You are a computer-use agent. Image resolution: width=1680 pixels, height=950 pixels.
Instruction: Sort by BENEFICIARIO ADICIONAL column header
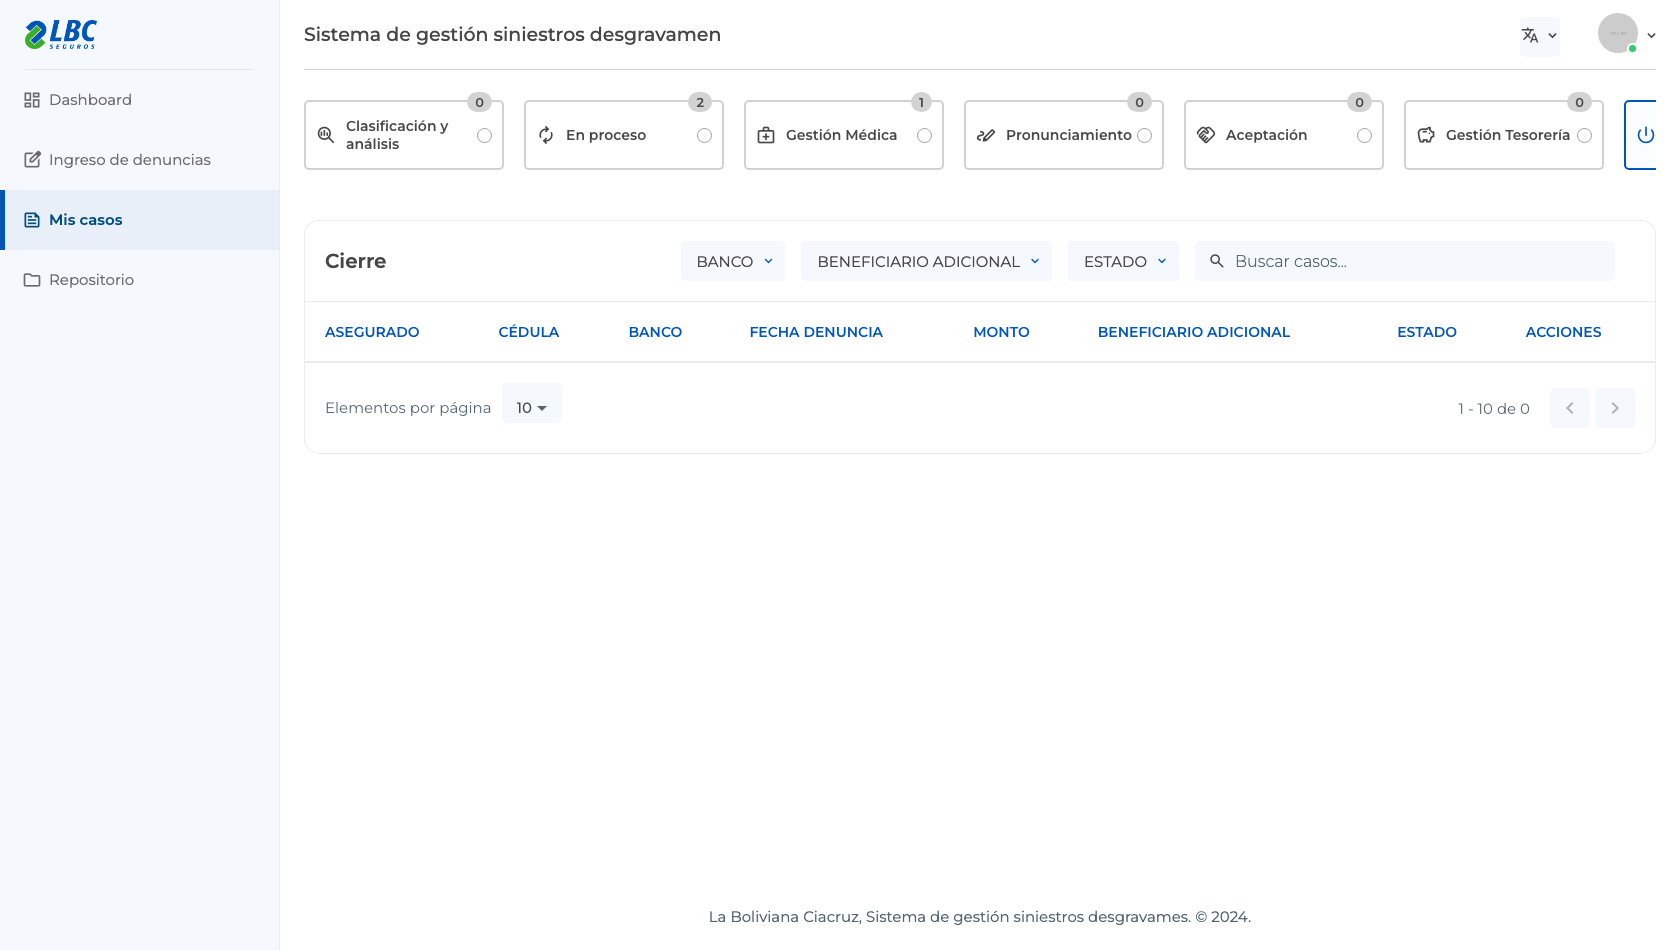tap(1194, 332)
